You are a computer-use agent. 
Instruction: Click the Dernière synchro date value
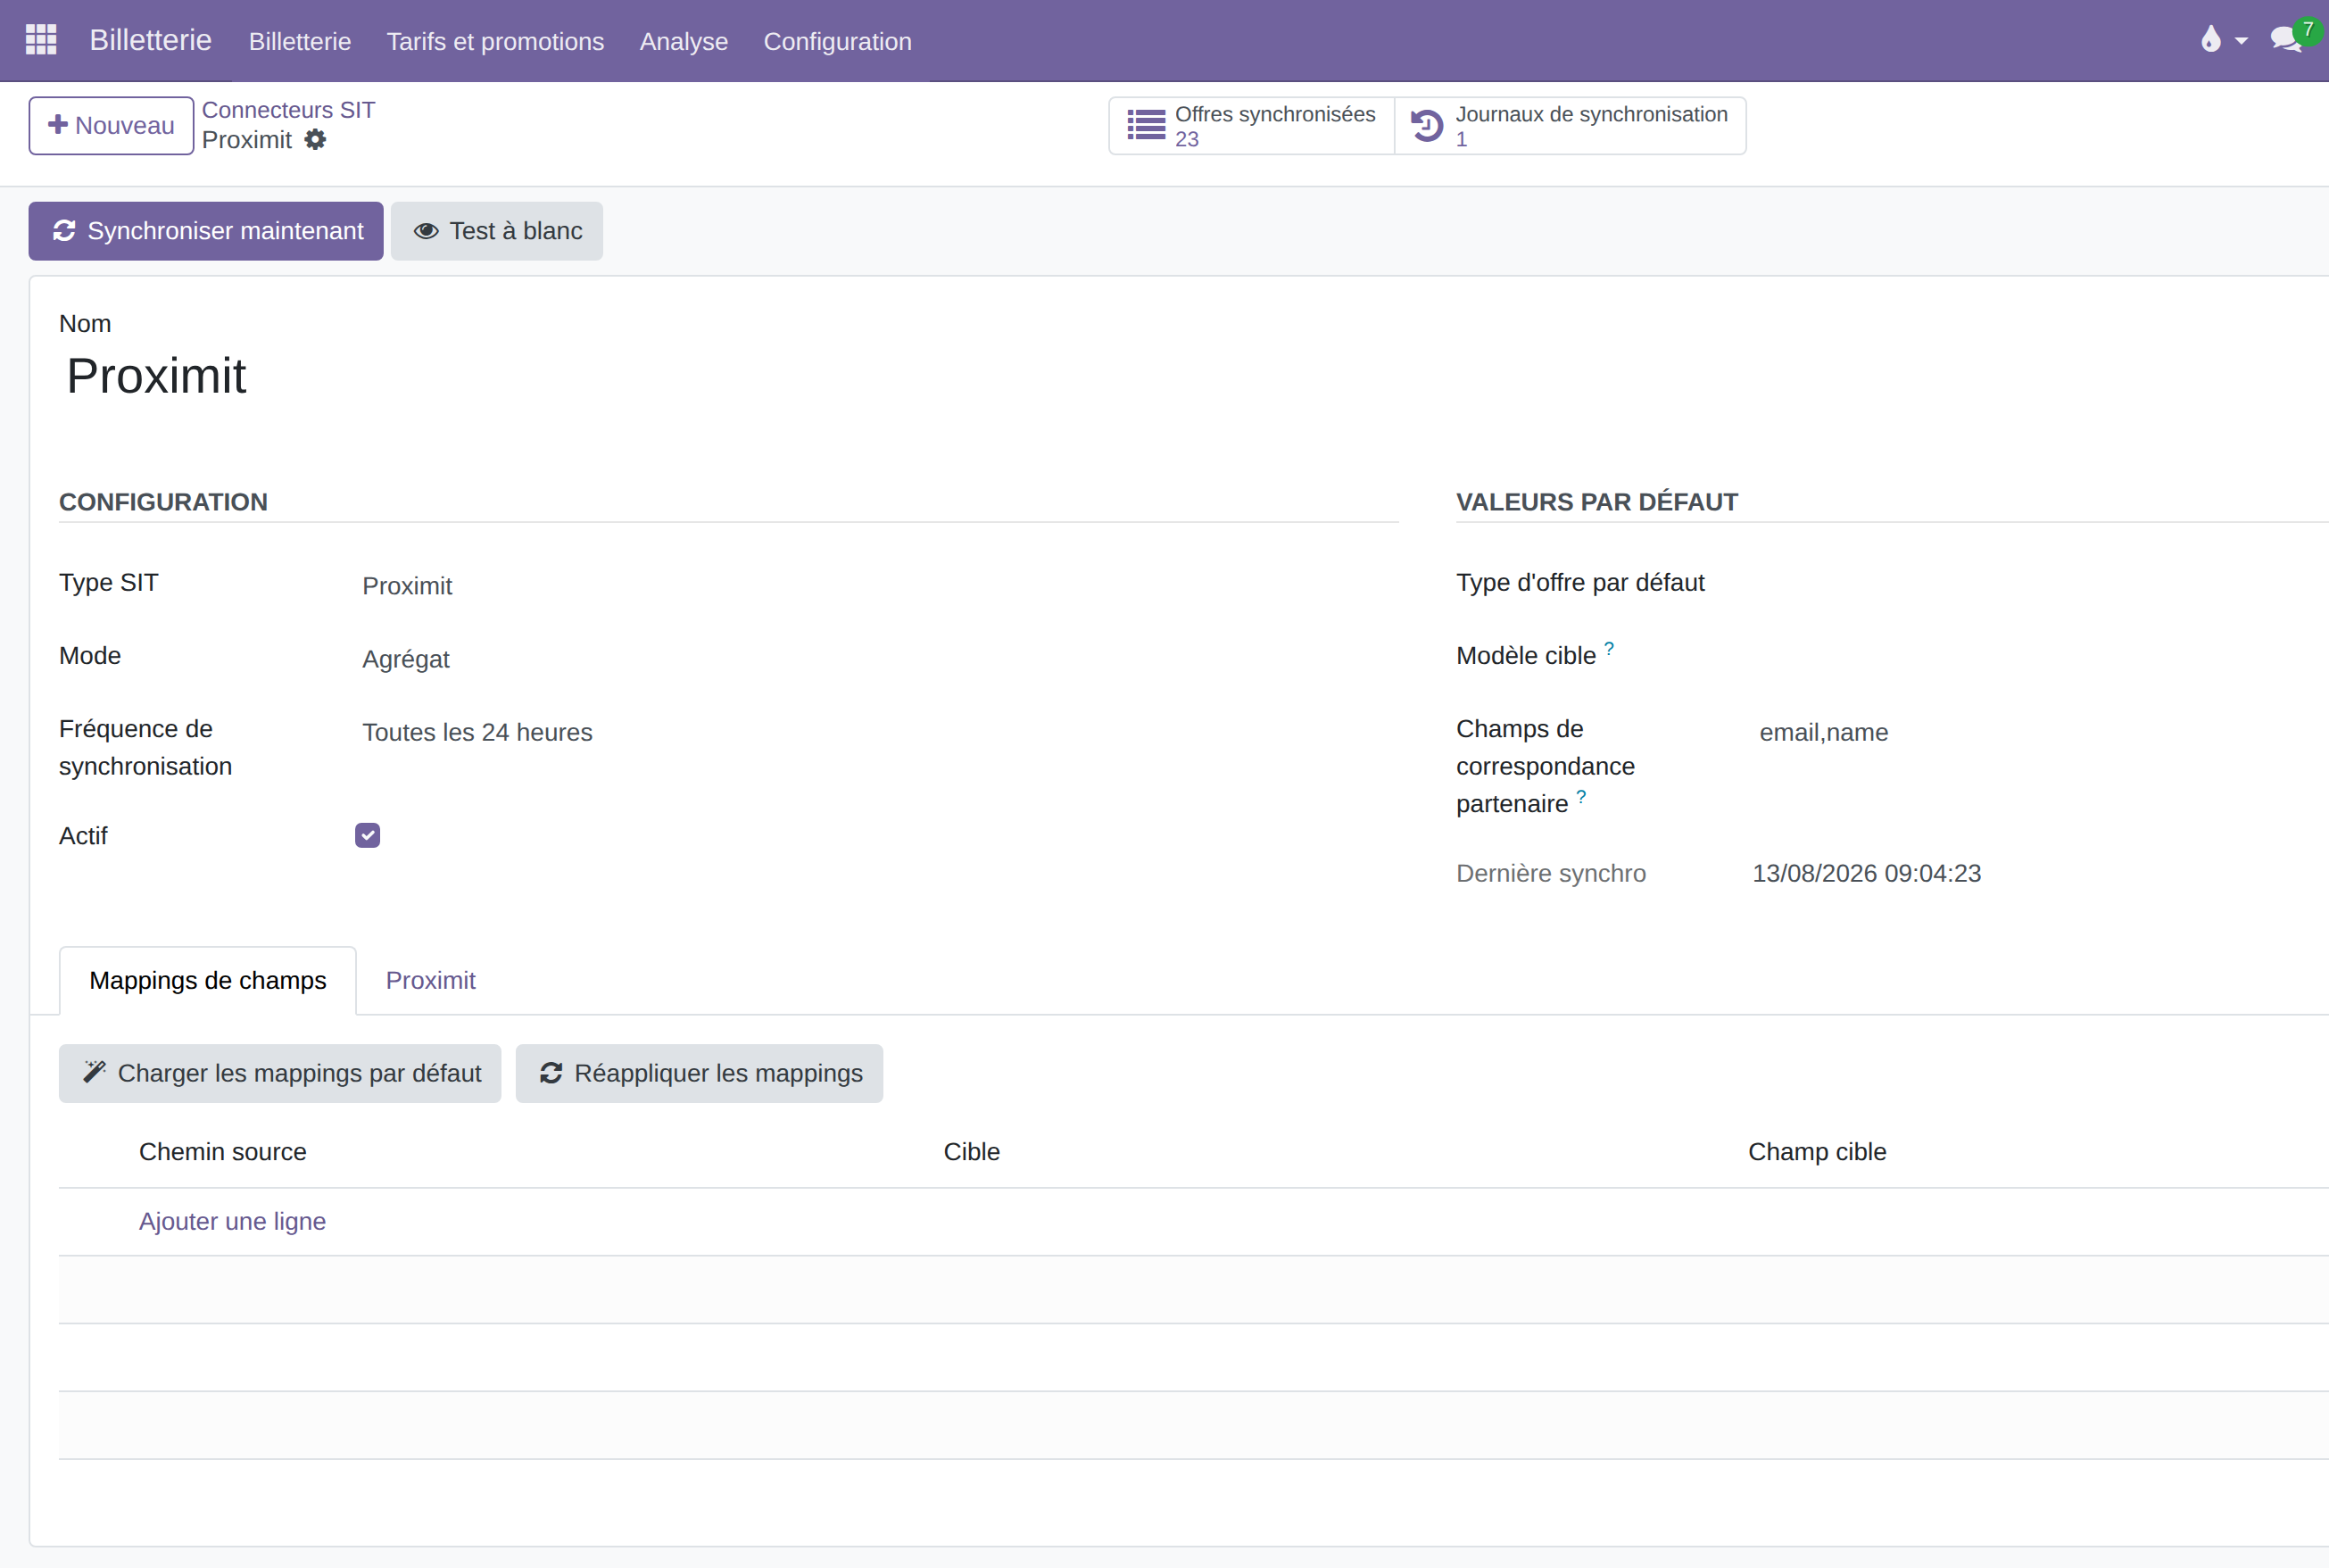coord(1867,873)
